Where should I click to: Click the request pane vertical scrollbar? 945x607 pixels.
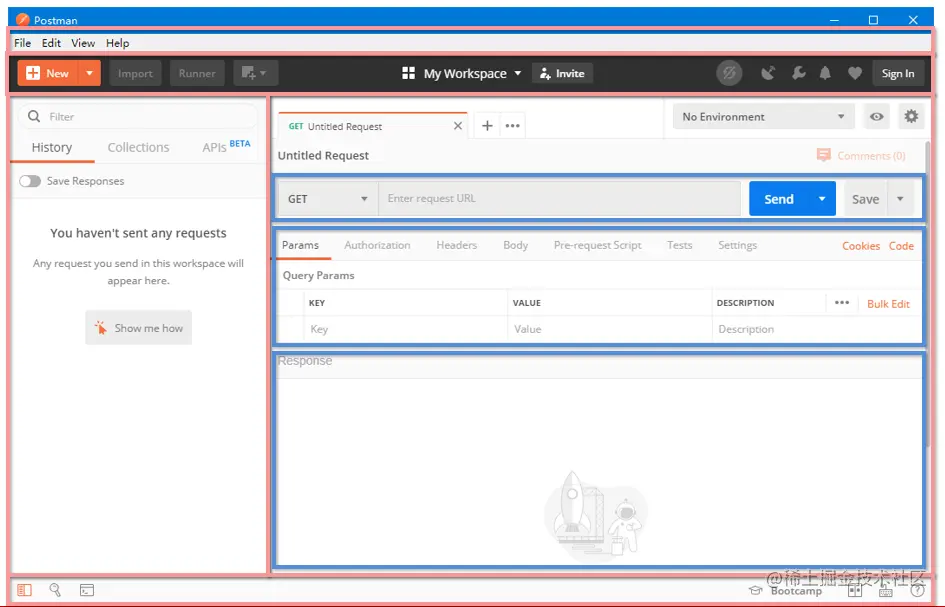tap(928, 293)
